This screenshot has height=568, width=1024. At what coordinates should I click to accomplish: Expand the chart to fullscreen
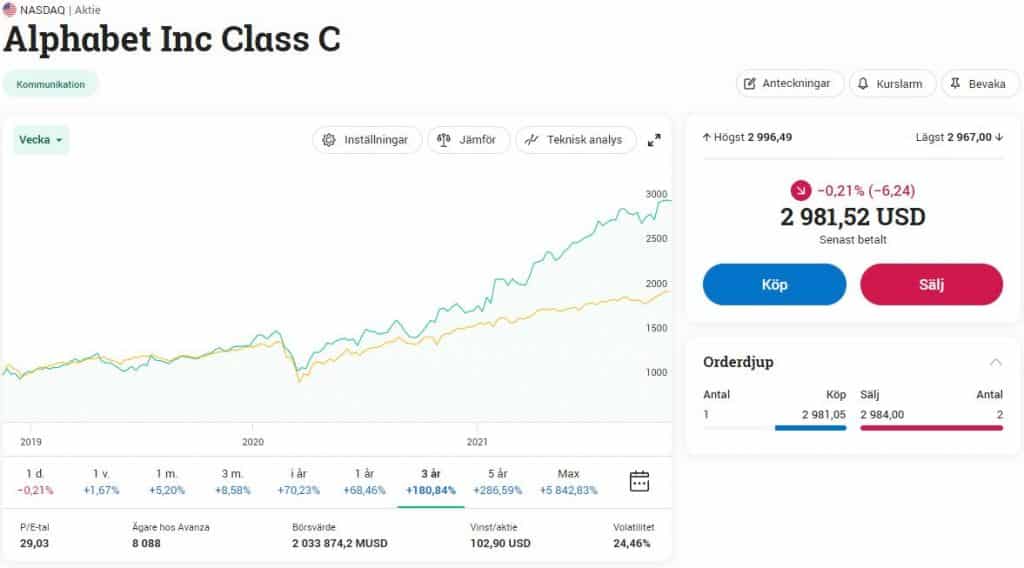(654, 140)
